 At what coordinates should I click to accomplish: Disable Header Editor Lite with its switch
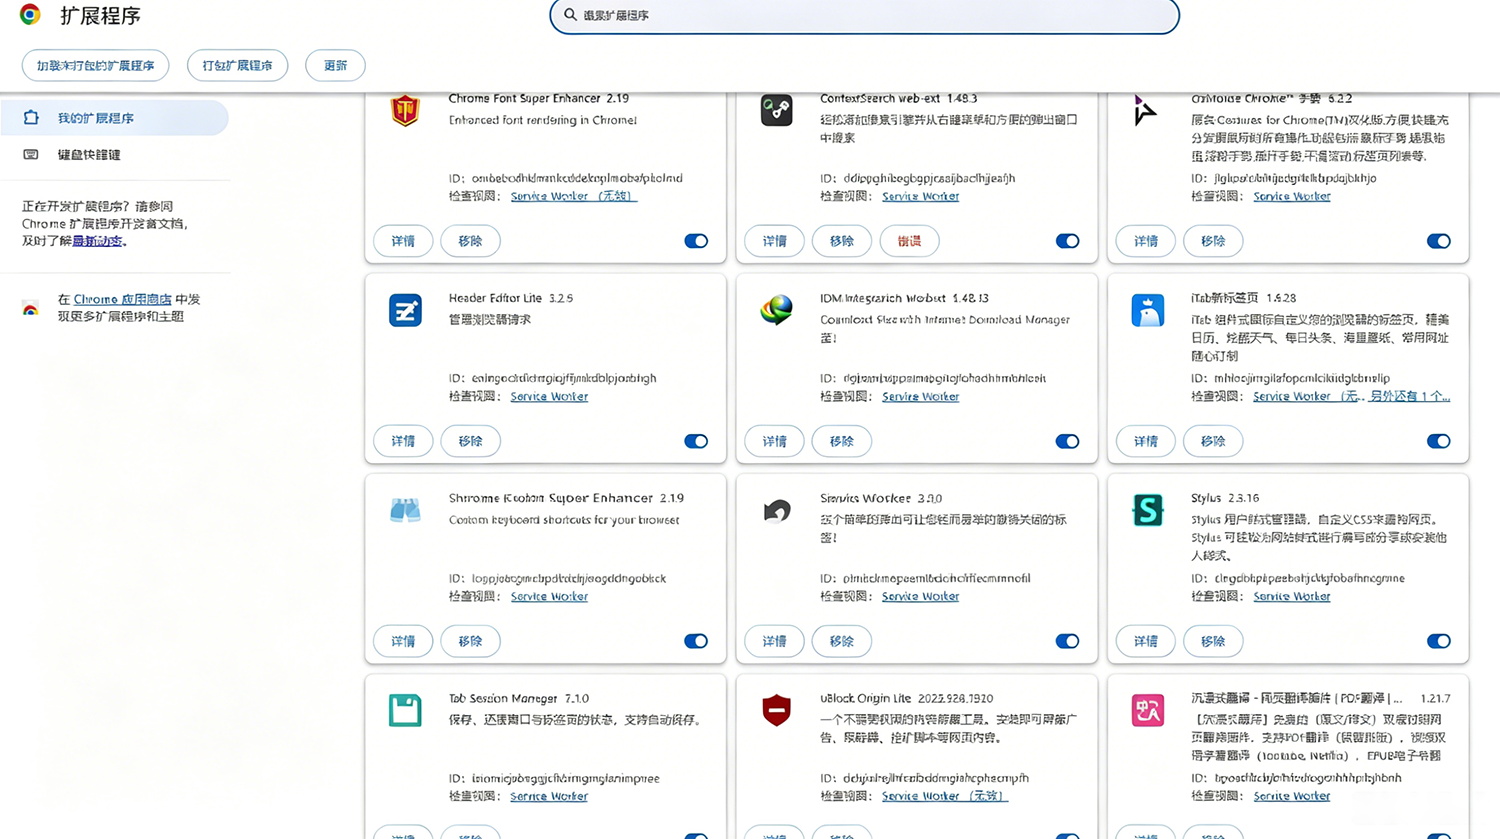(x=696, y=441)
